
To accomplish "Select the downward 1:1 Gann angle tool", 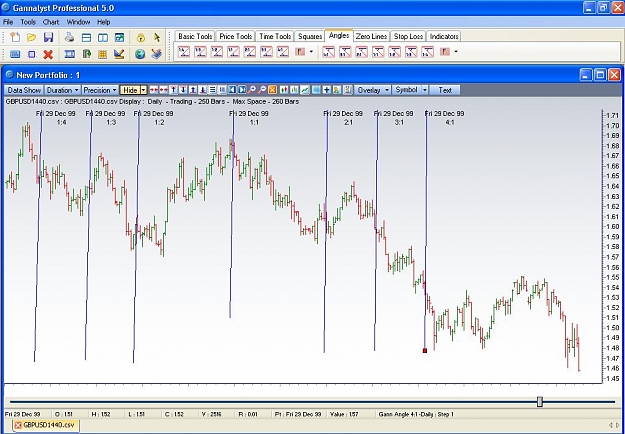I will 378,52.
